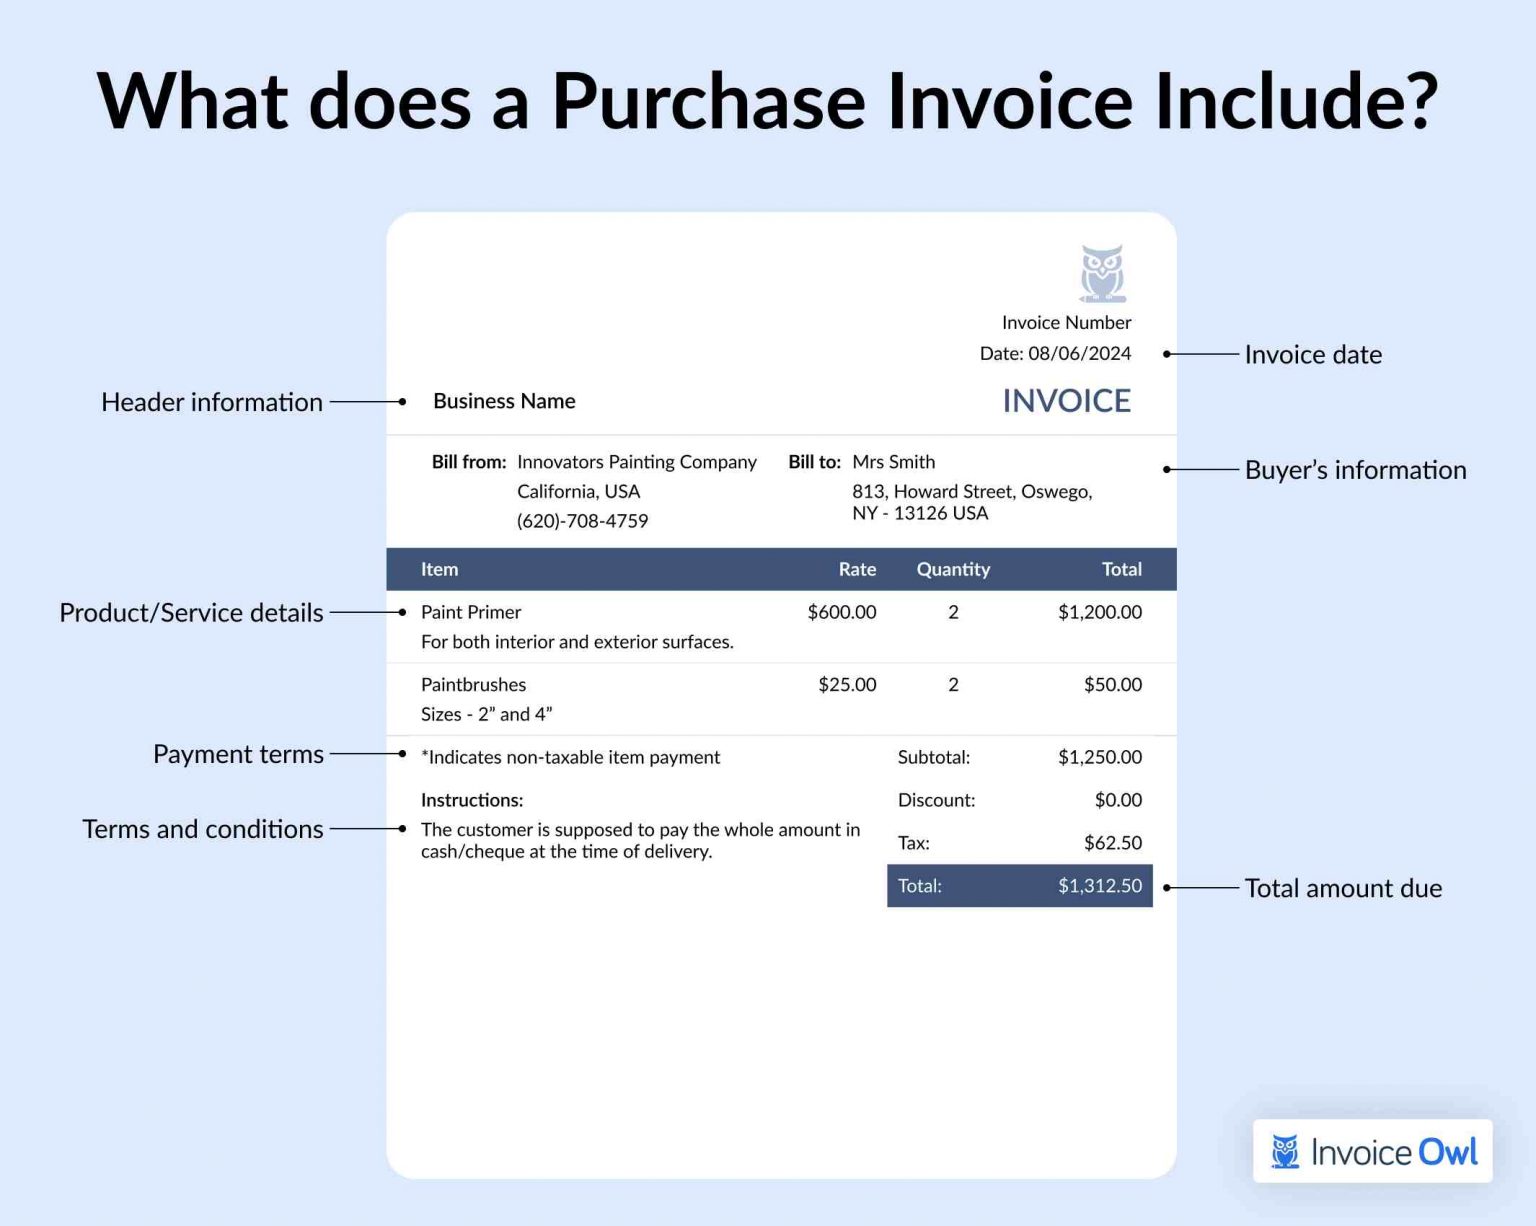Select the Quantity column header
The height and width of the screenshot is (1226, 1536).
tap(953, 569)
